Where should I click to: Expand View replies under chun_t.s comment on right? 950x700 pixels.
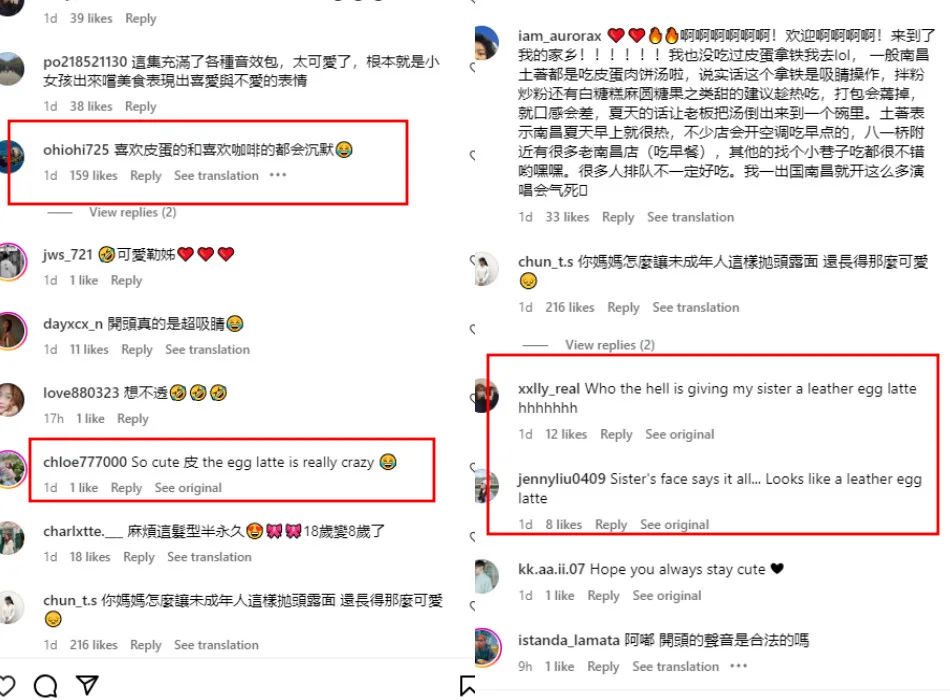pos(610,345)
